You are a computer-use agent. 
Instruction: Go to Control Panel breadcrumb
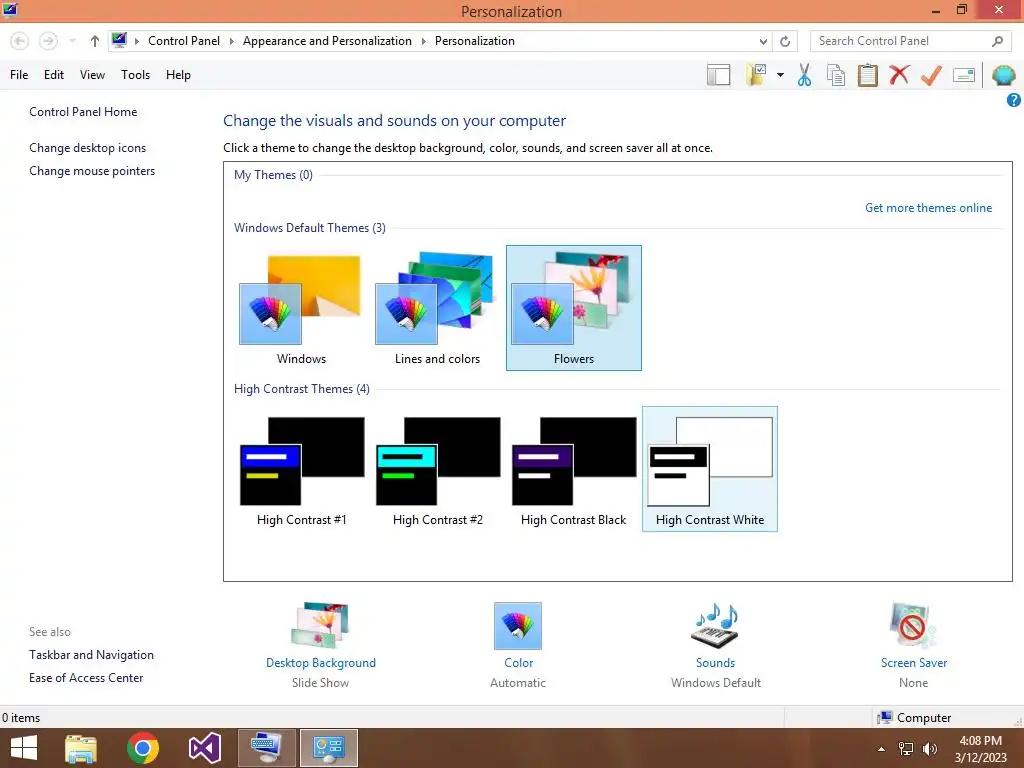pyautogui.click(x=184, y=41)
